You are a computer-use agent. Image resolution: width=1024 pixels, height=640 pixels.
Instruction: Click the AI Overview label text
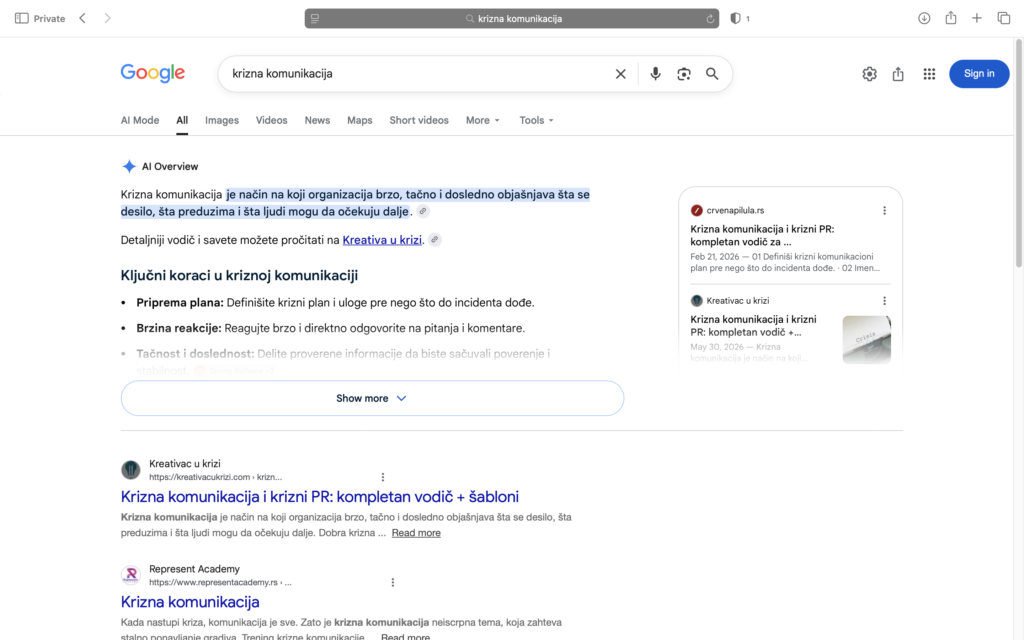click(170, 167)
